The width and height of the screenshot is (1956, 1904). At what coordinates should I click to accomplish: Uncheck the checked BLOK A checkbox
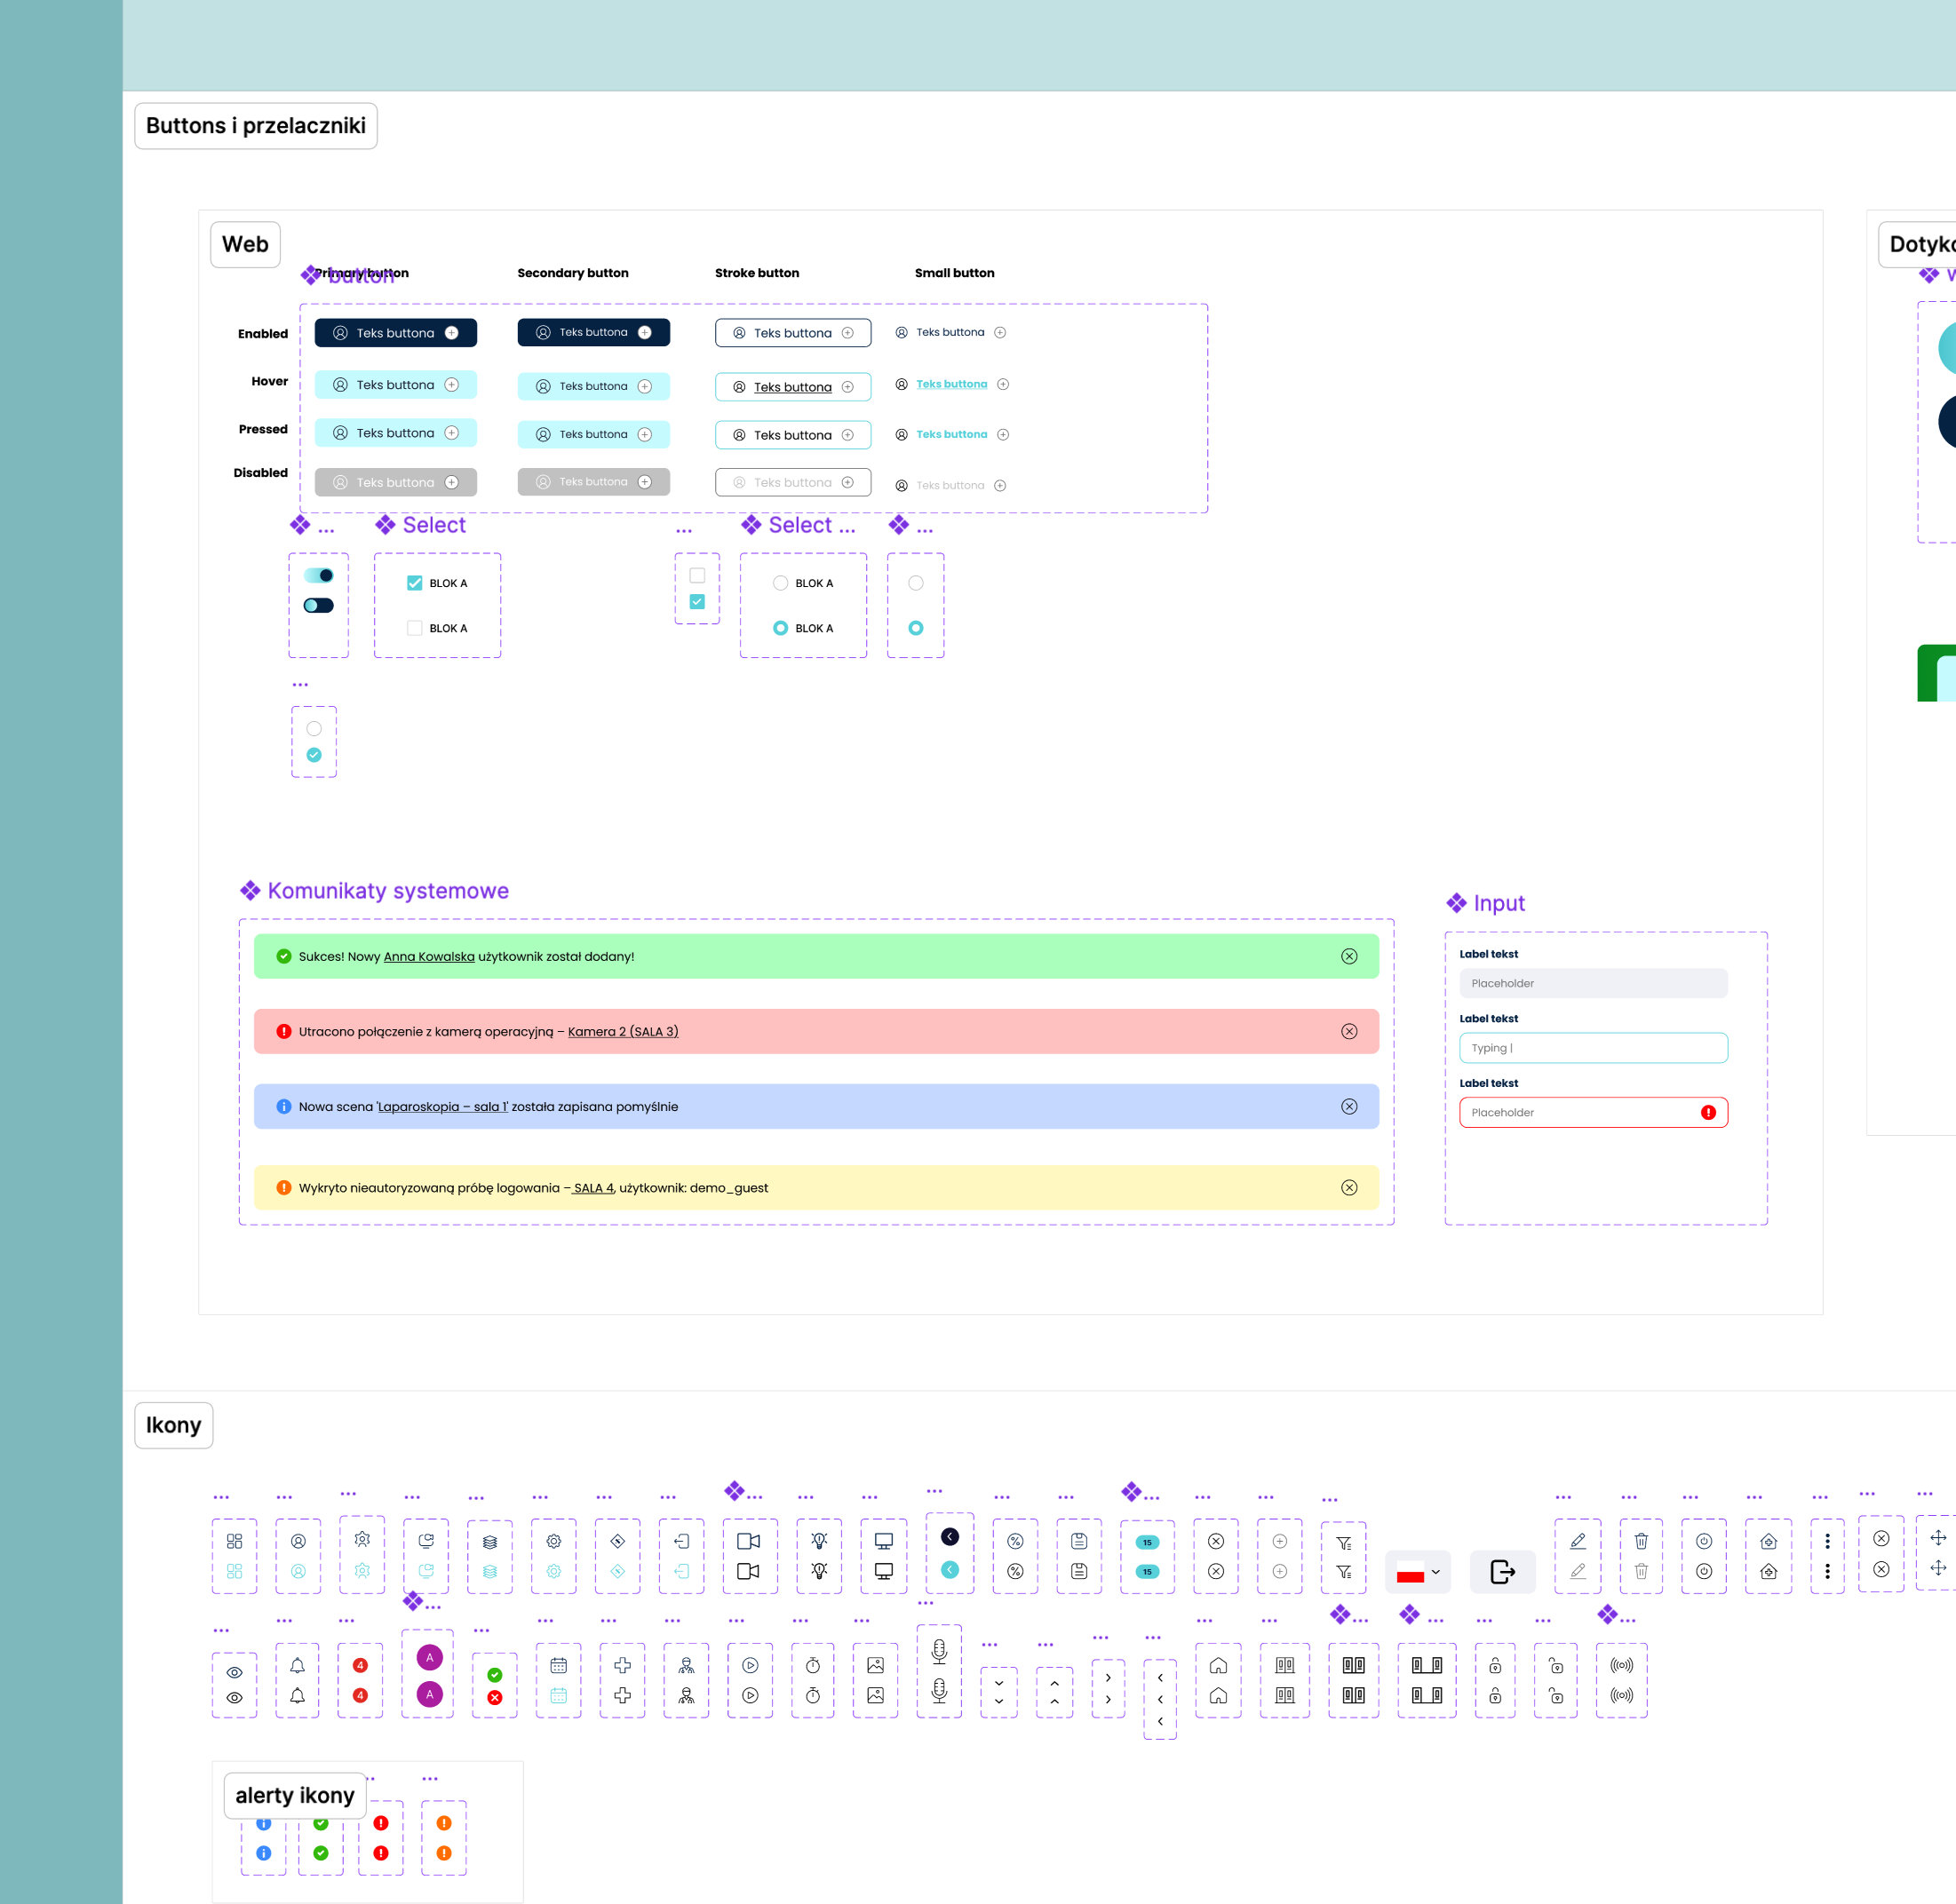click(x=415, y=583)
